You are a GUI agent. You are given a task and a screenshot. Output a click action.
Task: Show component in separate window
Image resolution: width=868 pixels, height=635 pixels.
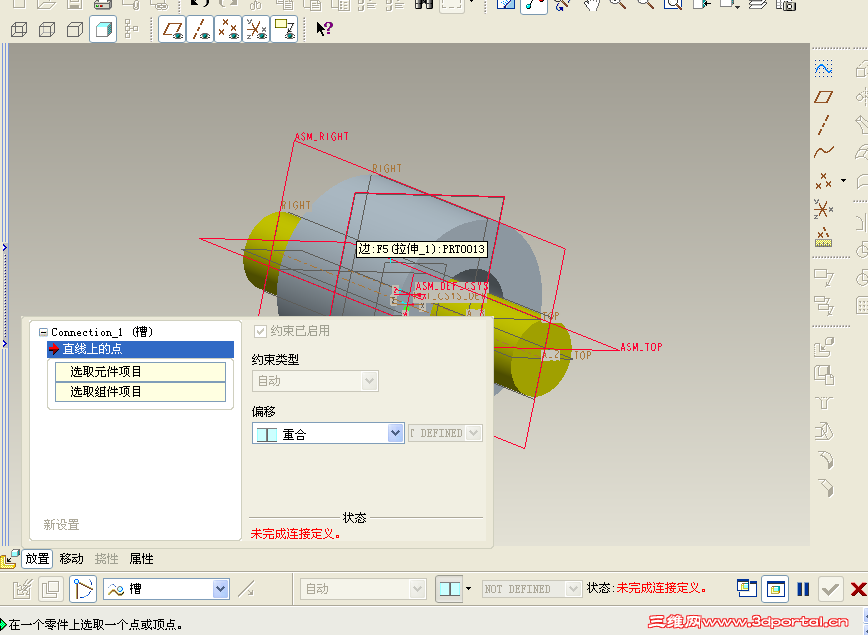[x=747, y=588]
